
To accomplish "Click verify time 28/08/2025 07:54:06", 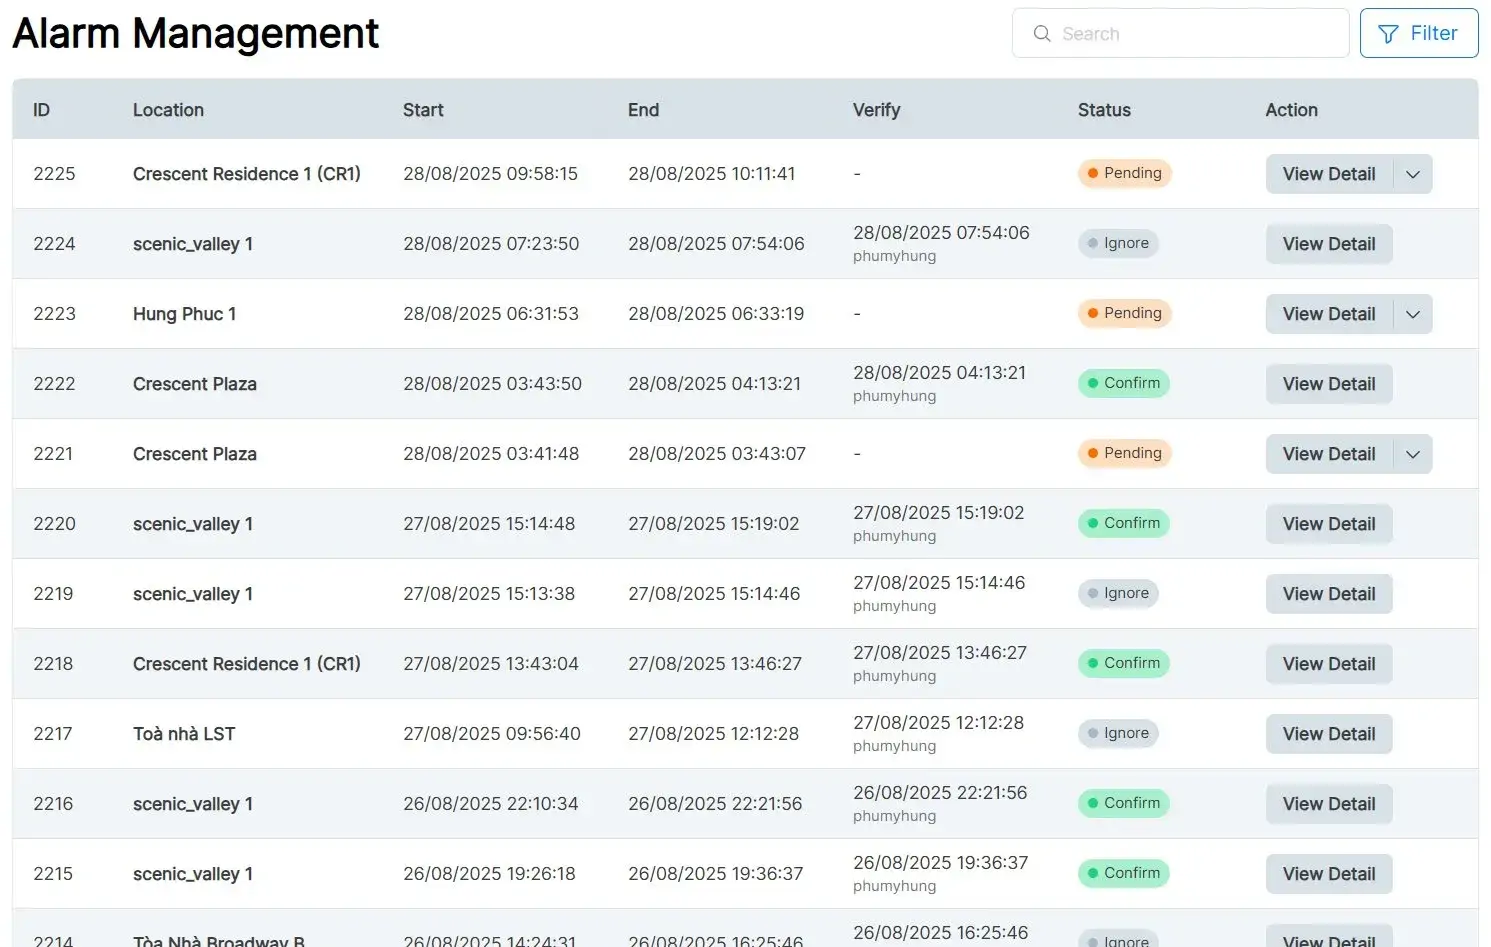I will click(x=941, y=233).
